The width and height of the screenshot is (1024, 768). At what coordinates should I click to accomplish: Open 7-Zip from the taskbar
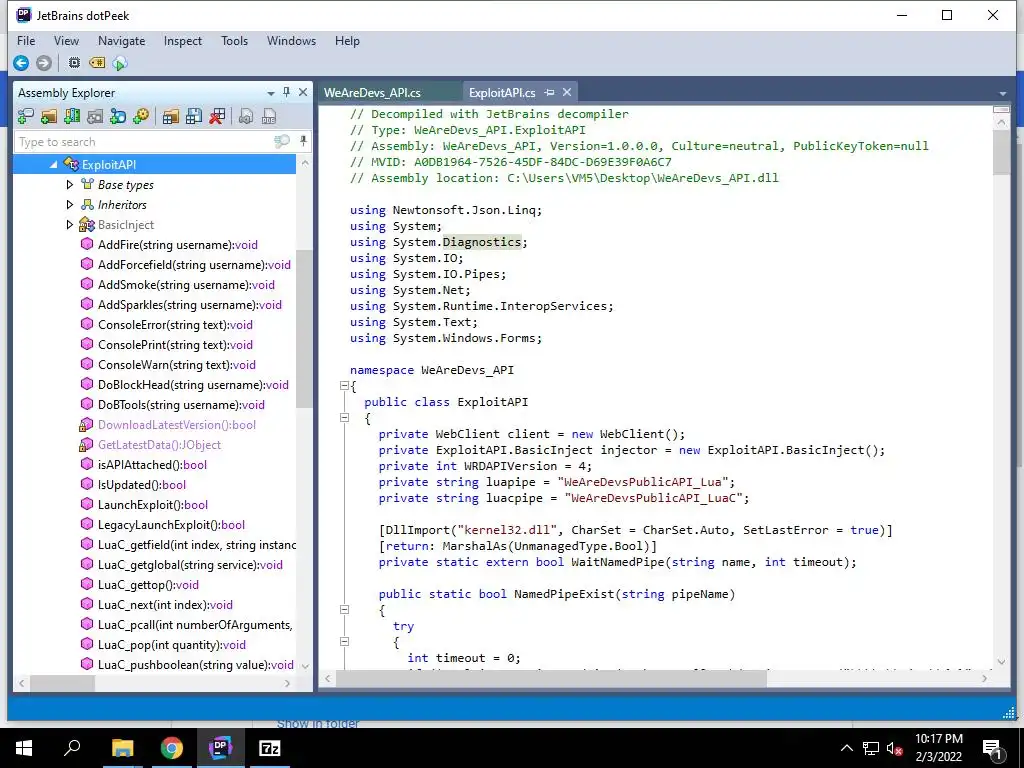[x=269, y=748]
